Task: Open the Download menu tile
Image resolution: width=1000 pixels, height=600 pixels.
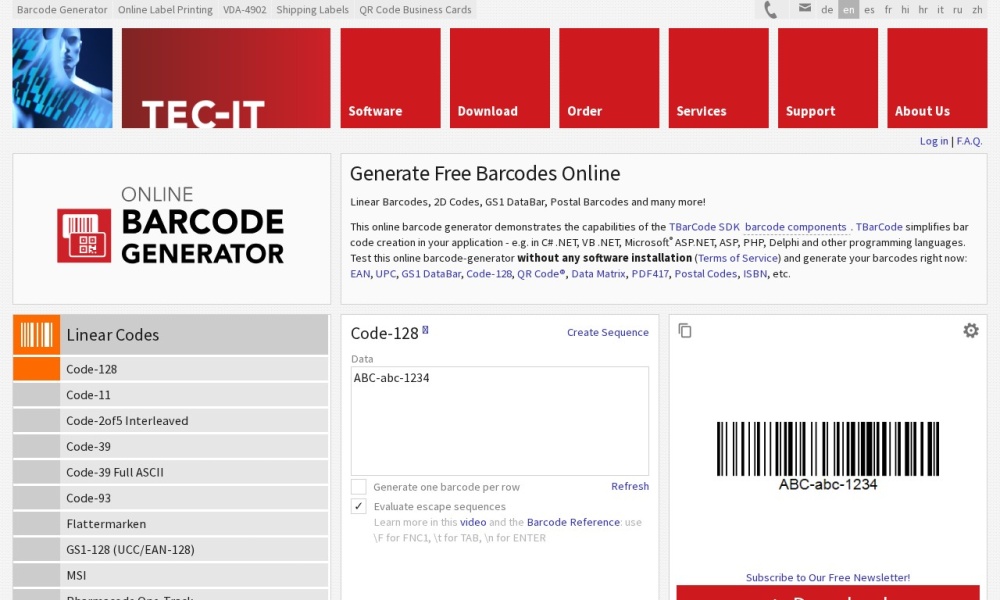Action: 499,78
